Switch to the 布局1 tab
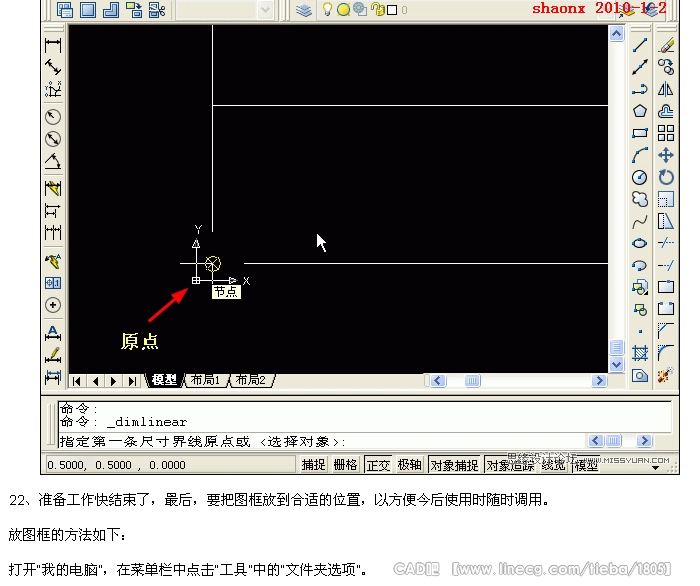700x586 pixels. 205,380
